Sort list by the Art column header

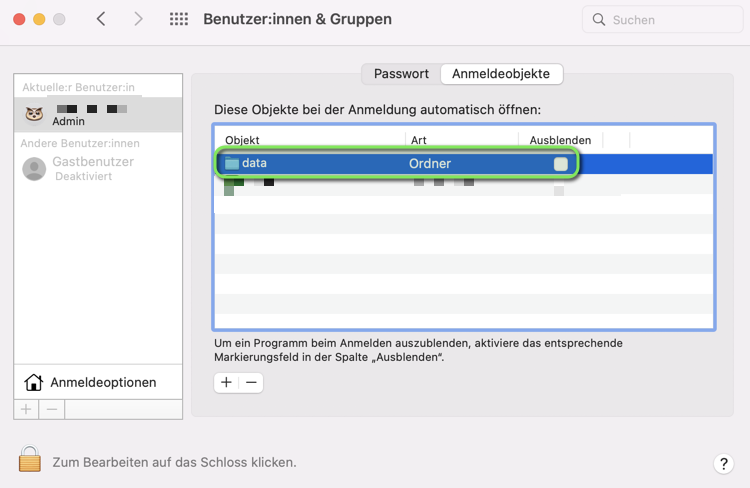419,140
